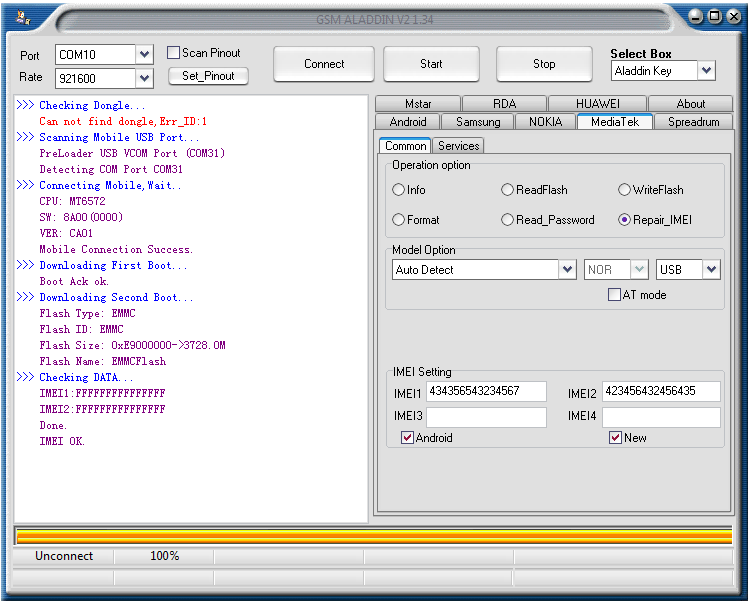Screen dimensions: 748x602
Task: Click the 'IMEI OK.' log line
Action: (x=62, y=441)
